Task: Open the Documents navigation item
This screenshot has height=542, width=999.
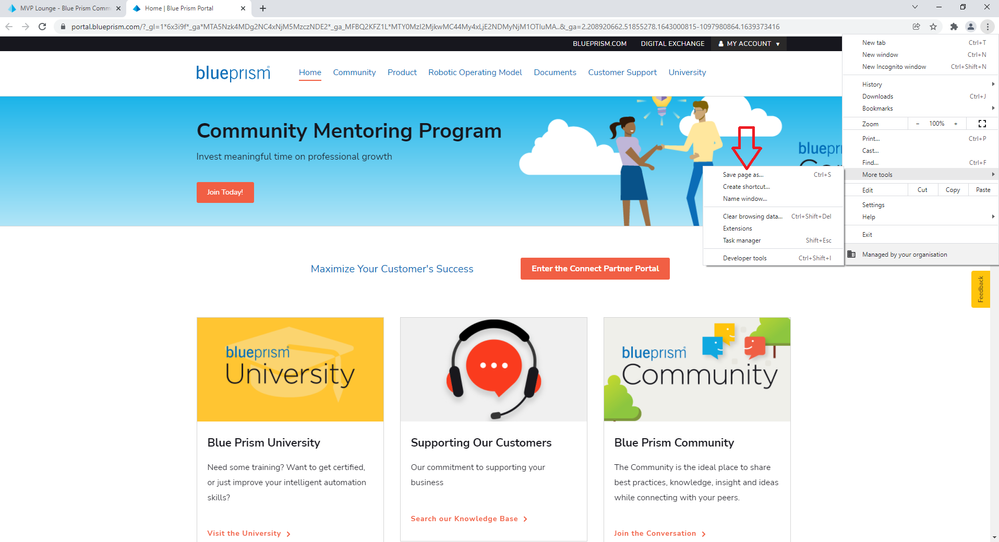Action: (555, 73)
